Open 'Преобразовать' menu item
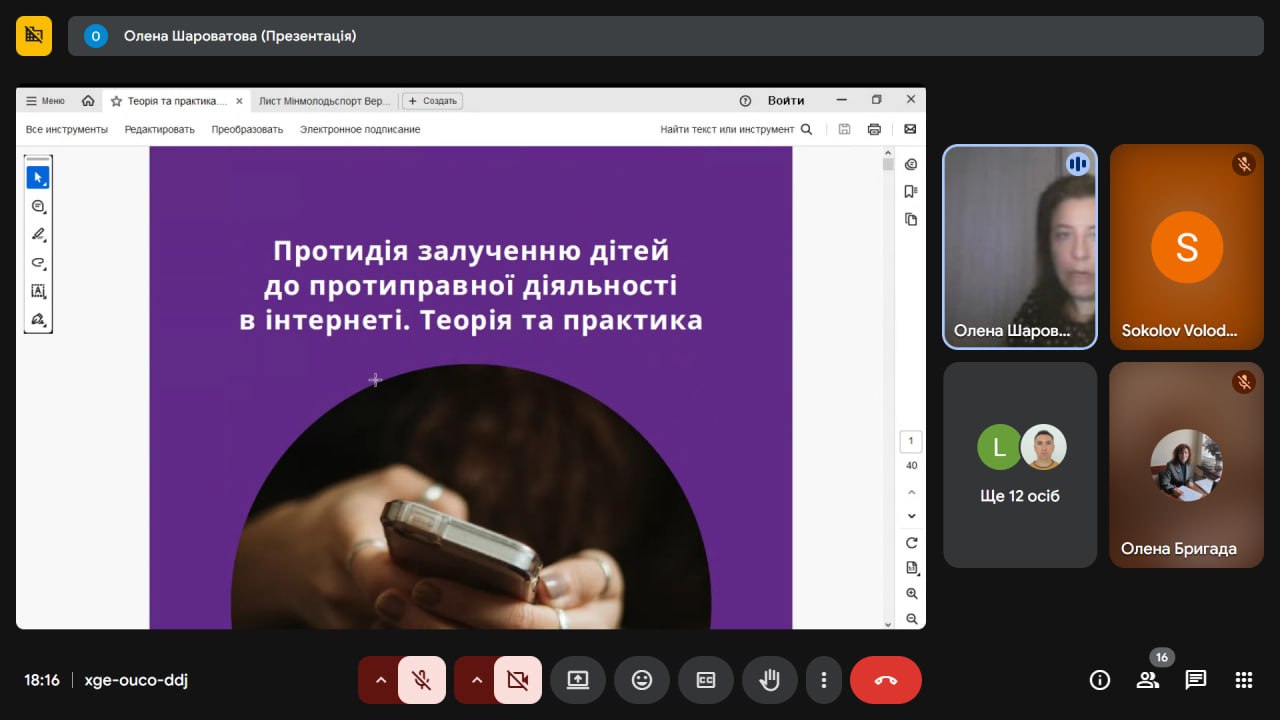The height and width of the screenshot is (720, 1280). coord(247,129)
